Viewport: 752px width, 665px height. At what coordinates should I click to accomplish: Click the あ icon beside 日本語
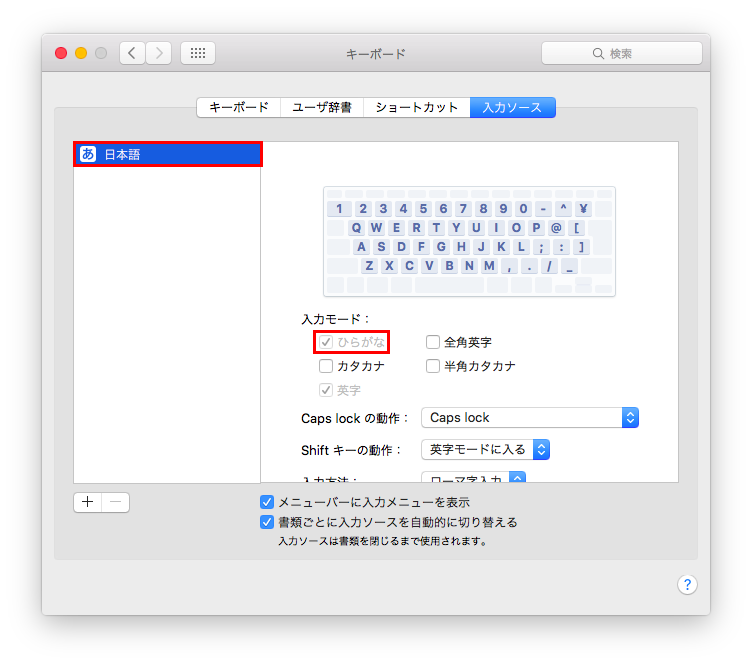click(x=88, y=154)
